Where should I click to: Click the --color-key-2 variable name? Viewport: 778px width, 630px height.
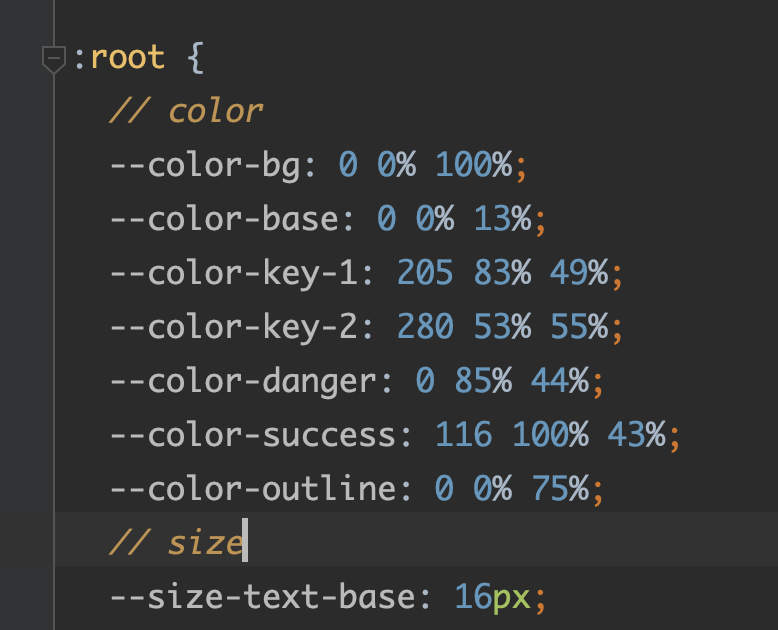234,327
